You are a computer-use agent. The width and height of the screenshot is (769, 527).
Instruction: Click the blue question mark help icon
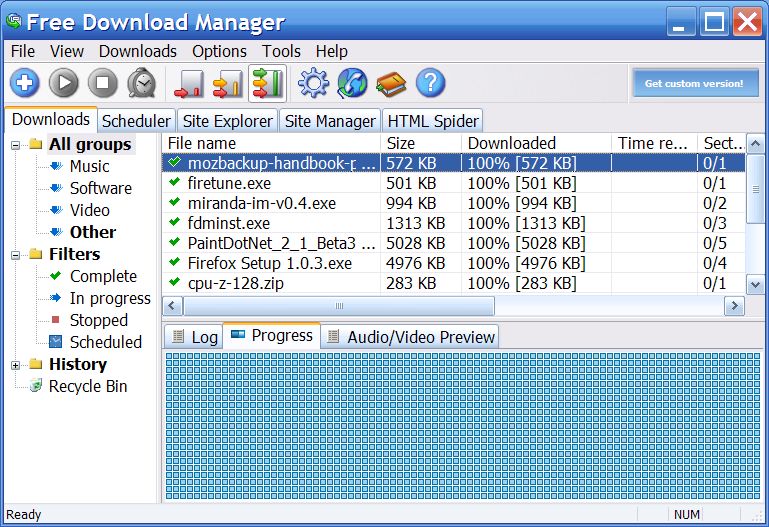click(x=431, y=83)
